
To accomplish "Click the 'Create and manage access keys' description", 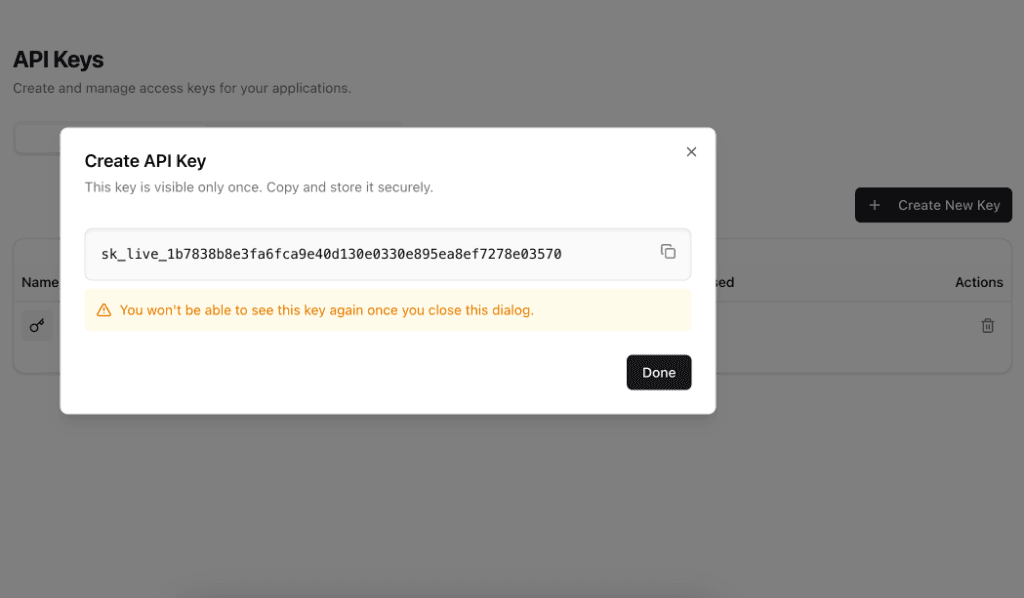I will coord(181,88).
